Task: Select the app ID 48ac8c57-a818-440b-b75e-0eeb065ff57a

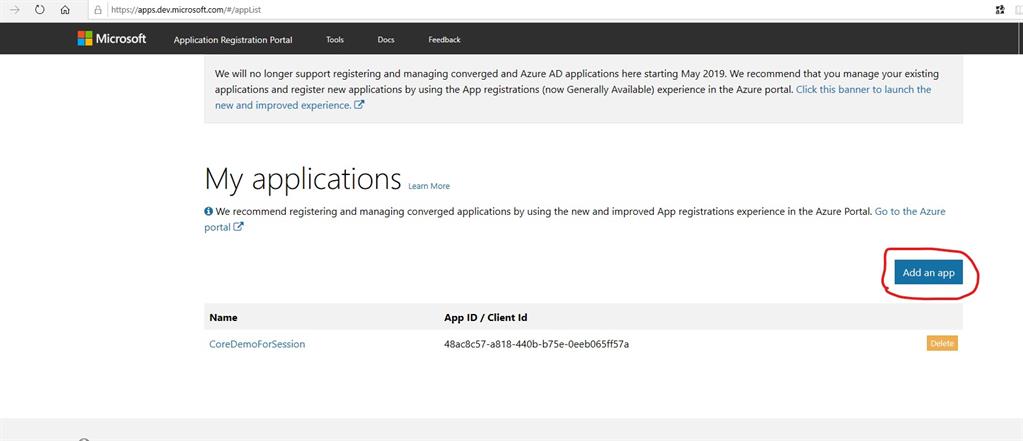Action: [536, 344]
